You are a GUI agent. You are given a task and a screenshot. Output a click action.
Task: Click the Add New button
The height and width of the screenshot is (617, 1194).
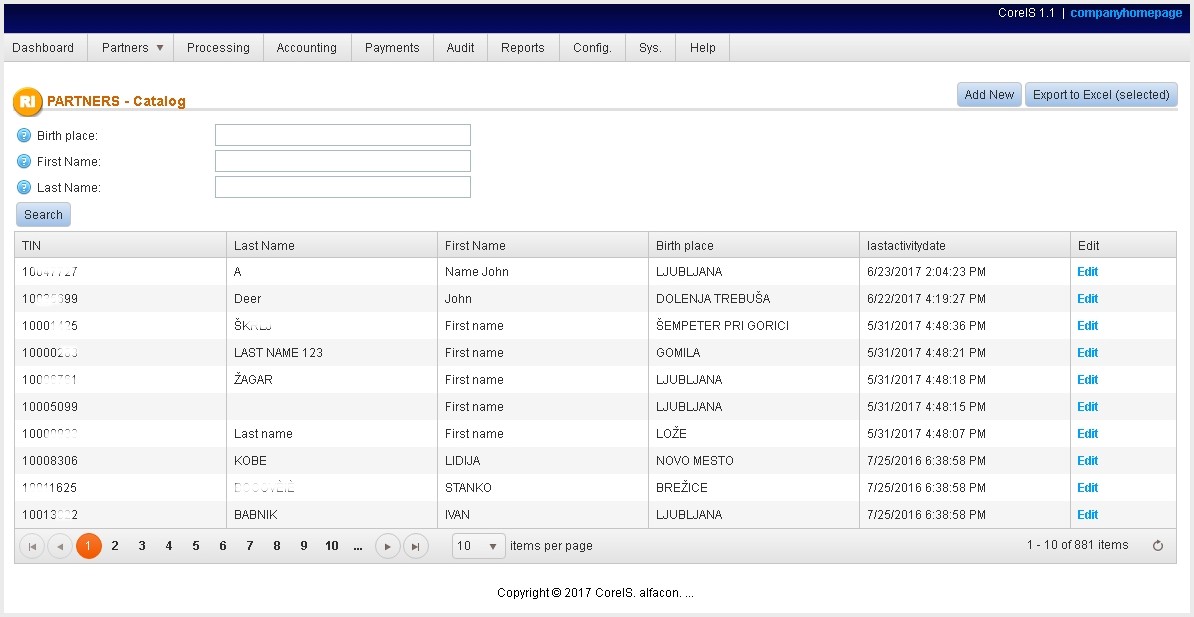click(988, 95)
